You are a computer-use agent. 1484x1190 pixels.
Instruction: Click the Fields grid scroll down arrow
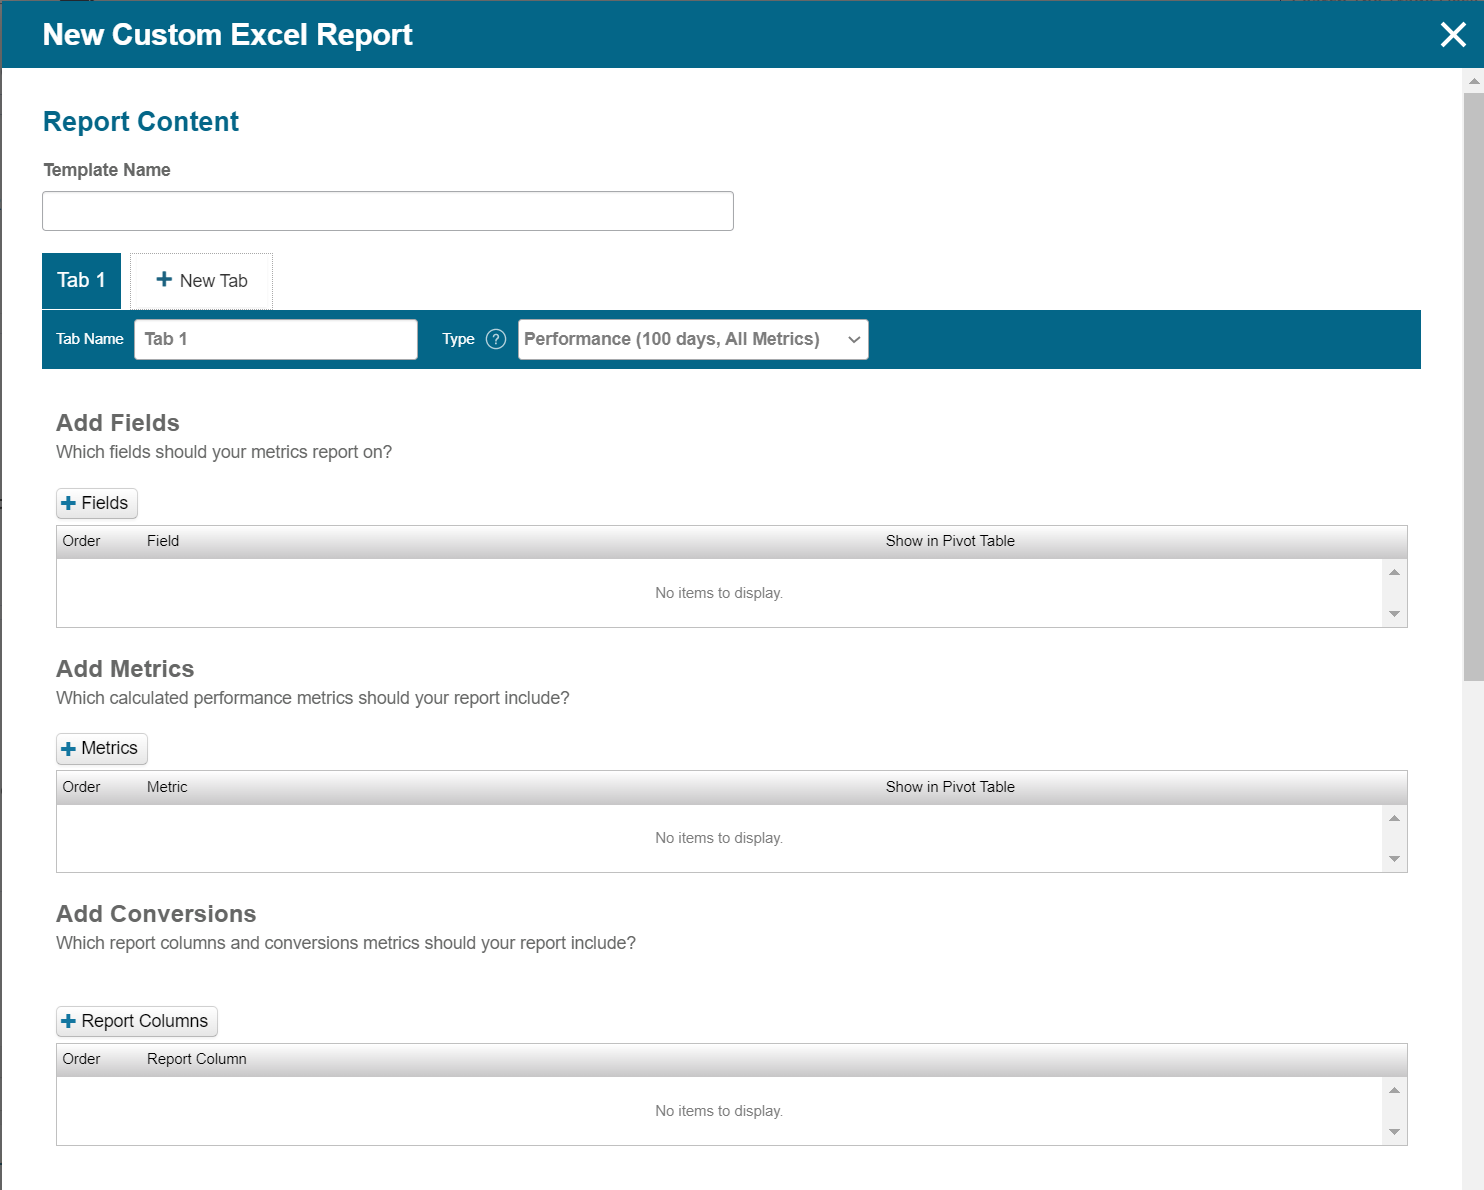1394,614
